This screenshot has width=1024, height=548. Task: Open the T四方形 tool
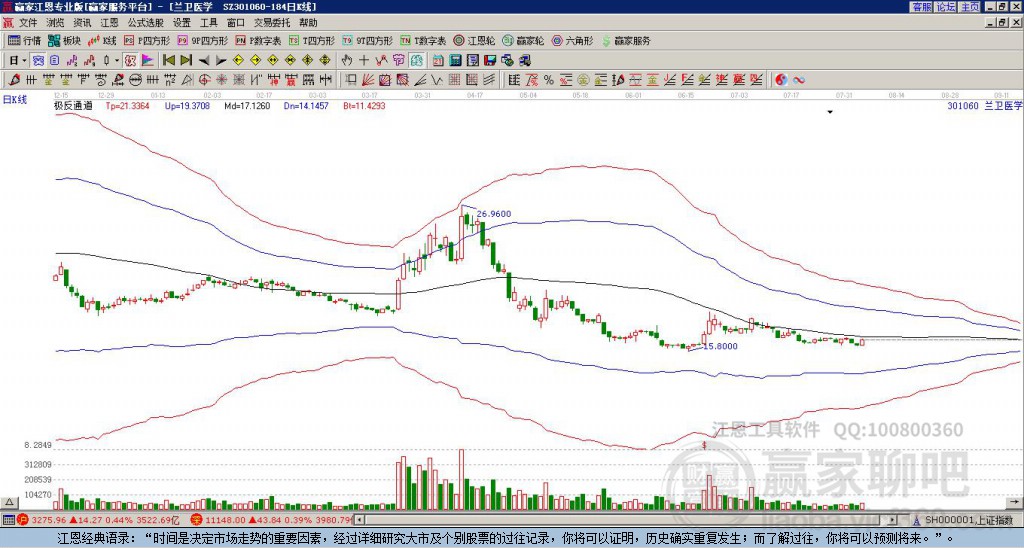[x=312, y=40]
